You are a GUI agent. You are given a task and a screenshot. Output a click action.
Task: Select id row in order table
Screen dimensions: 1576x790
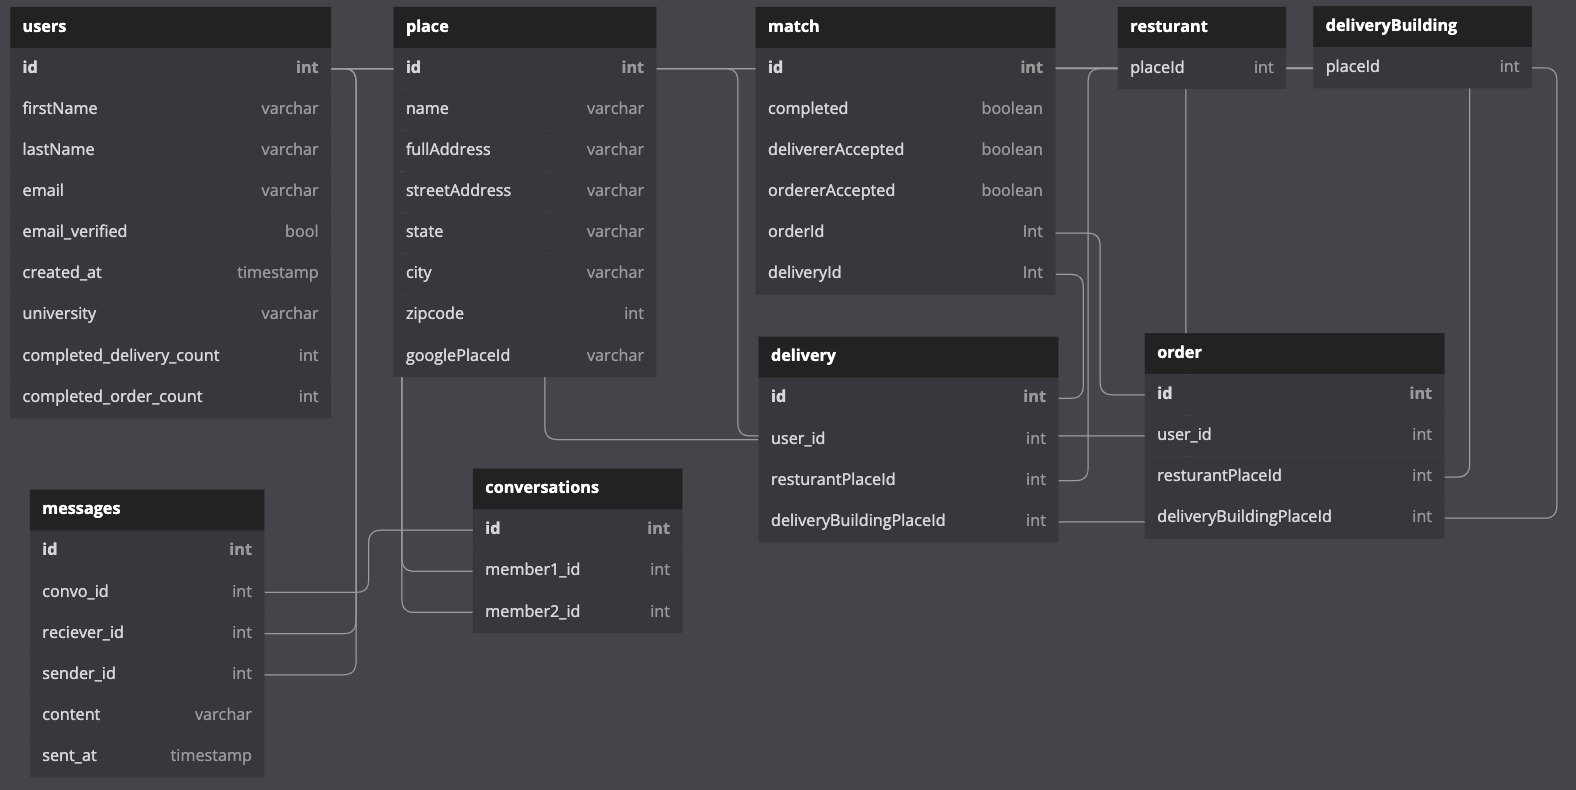pyautogui.click(x=1294, y=393)
